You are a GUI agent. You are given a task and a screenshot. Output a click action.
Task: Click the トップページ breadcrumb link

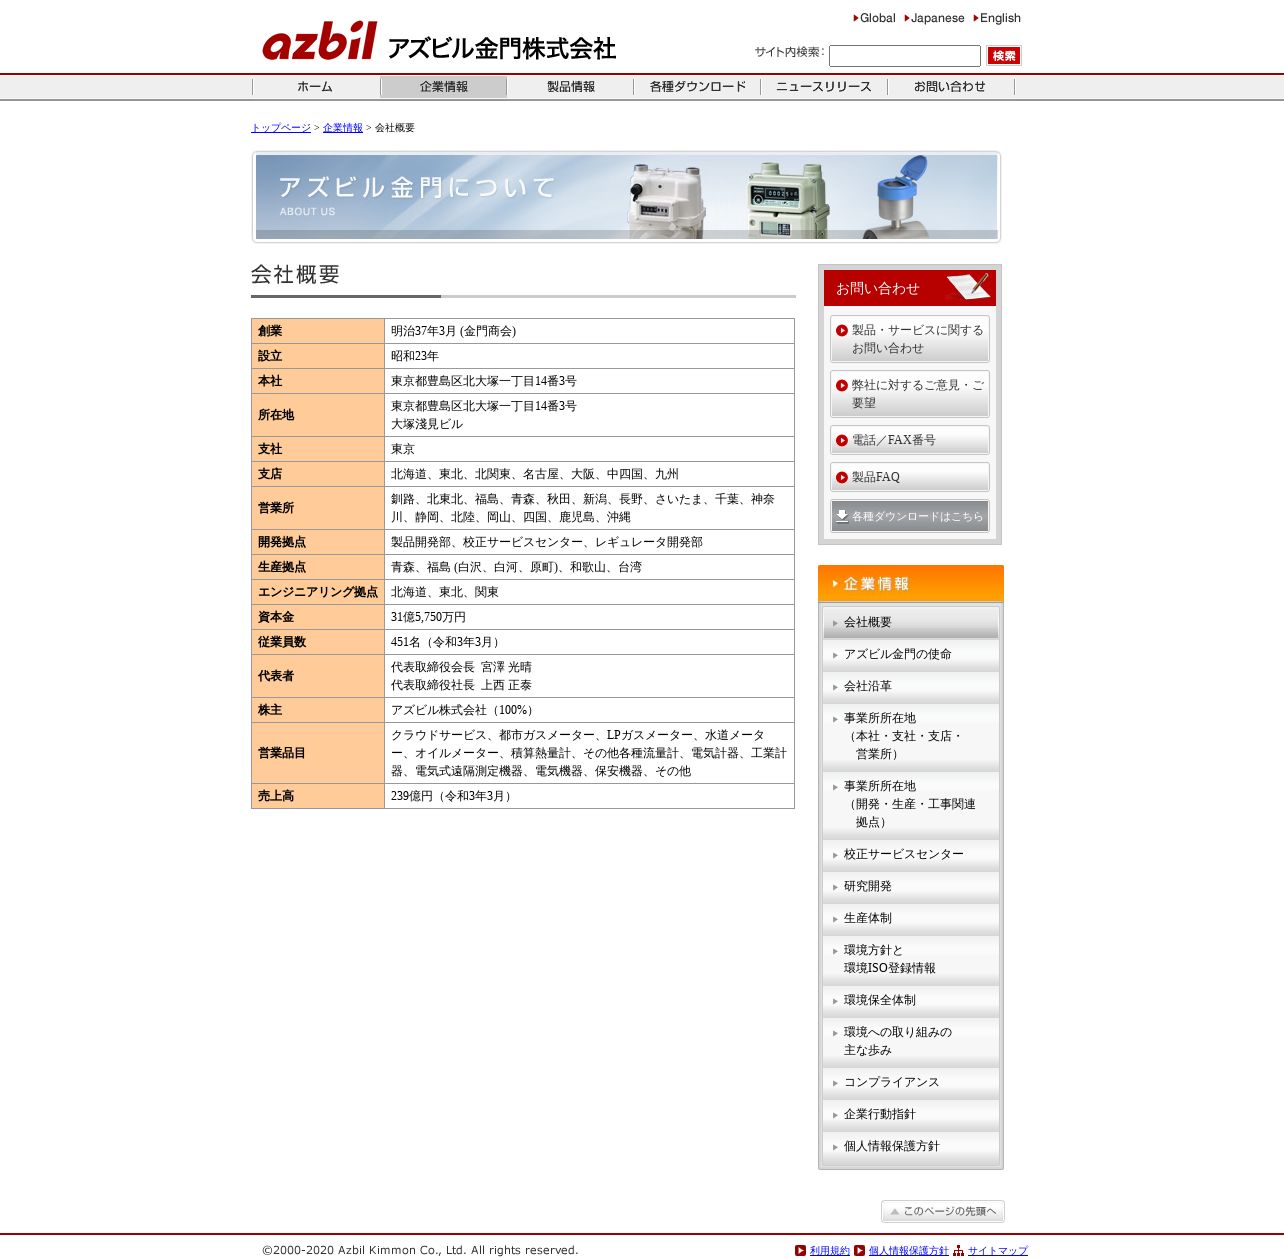tap(281, 128)
